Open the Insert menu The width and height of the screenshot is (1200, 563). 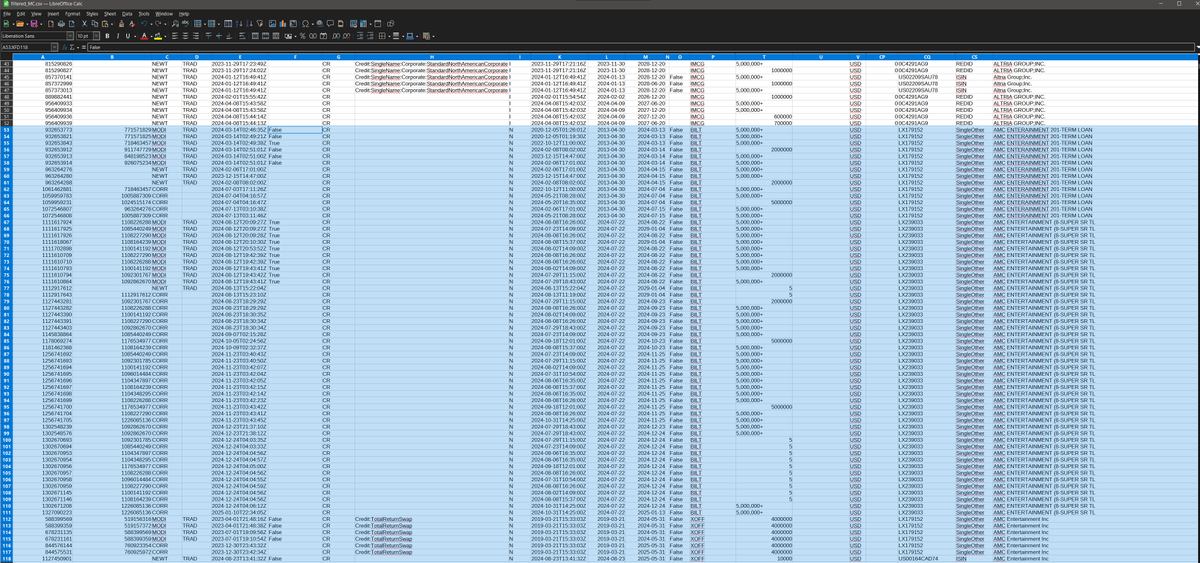54,14
